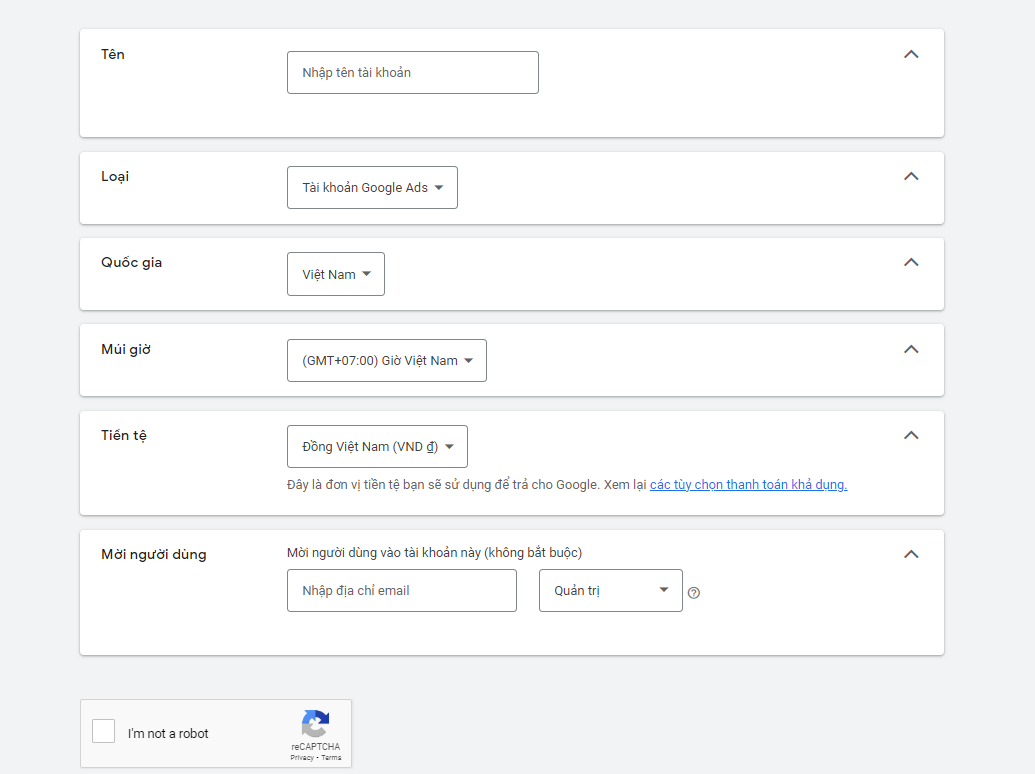1035x774 pixels.
Task: Open các tùy chọn thanh toán khả dụng link
Action: point(749,484)
